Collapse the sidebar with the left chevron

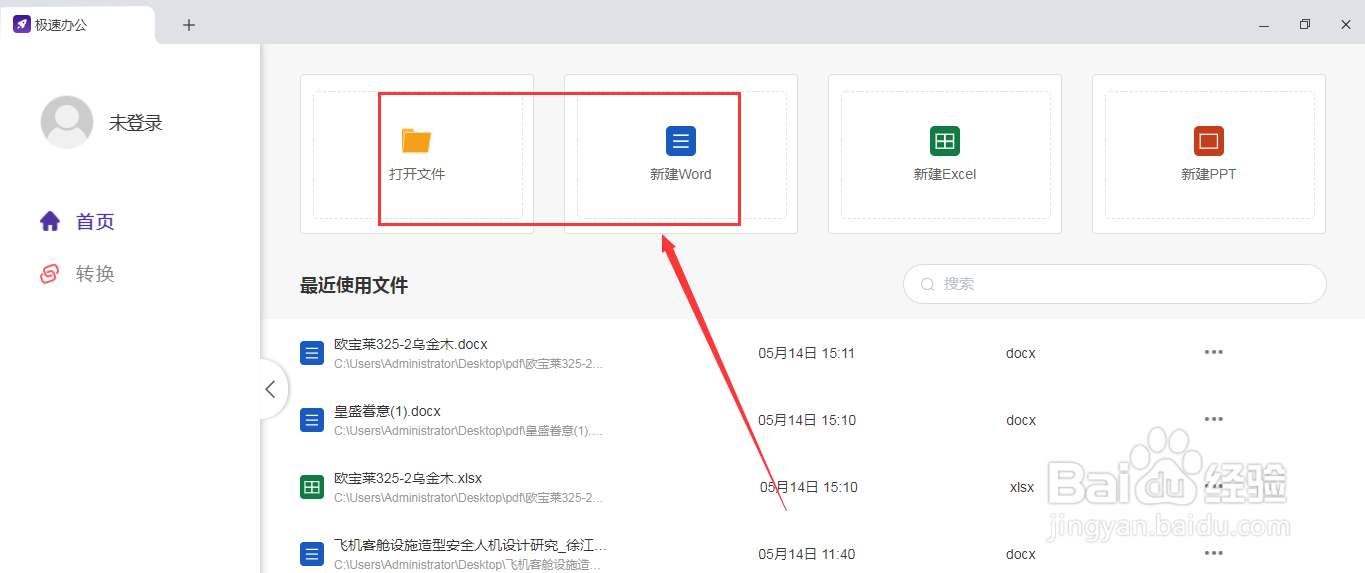pos(270,389)
